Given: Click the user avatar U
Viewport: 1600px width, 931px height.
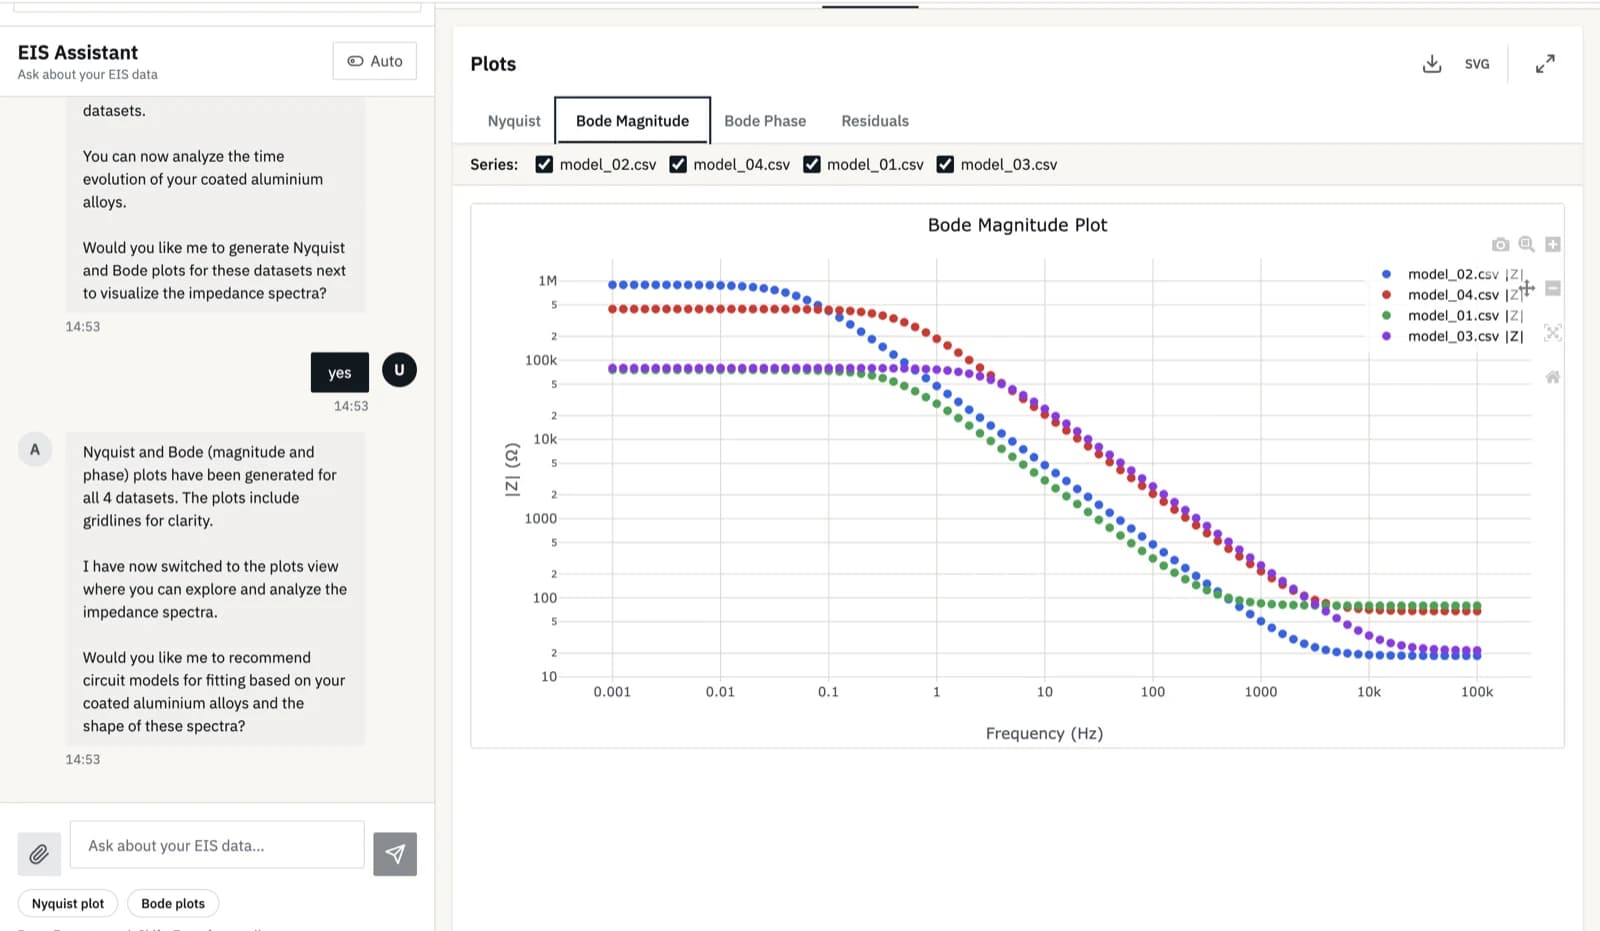Looking at the screenshot, I should (399, 370).
